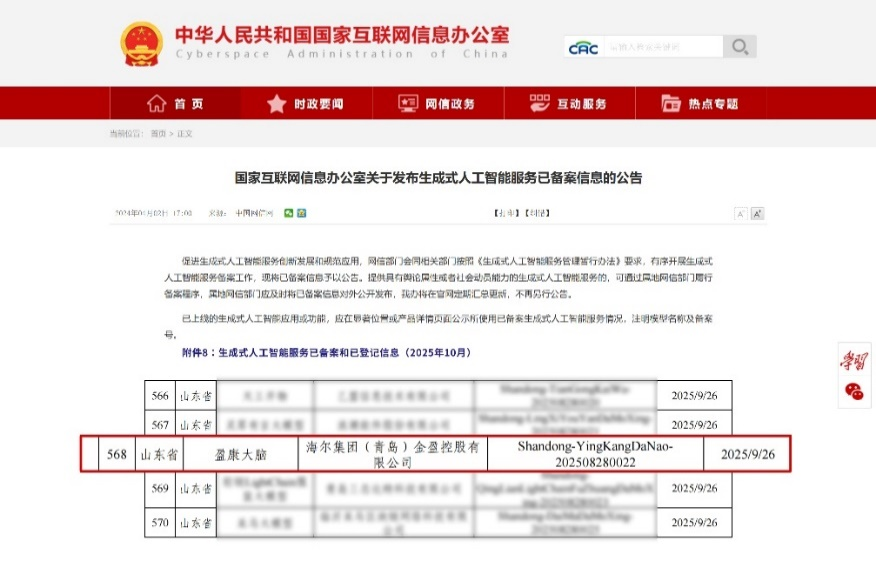Decrease font size with small A button
This screenshot has width=876, height=574.
pos(740,213)
